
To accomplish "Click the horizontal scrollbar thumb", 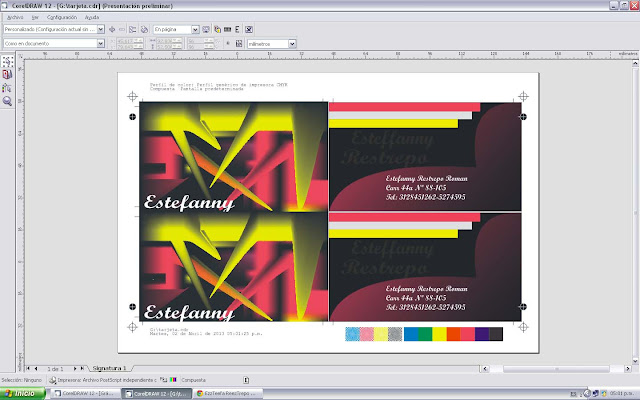I will [x=556, y=369].
